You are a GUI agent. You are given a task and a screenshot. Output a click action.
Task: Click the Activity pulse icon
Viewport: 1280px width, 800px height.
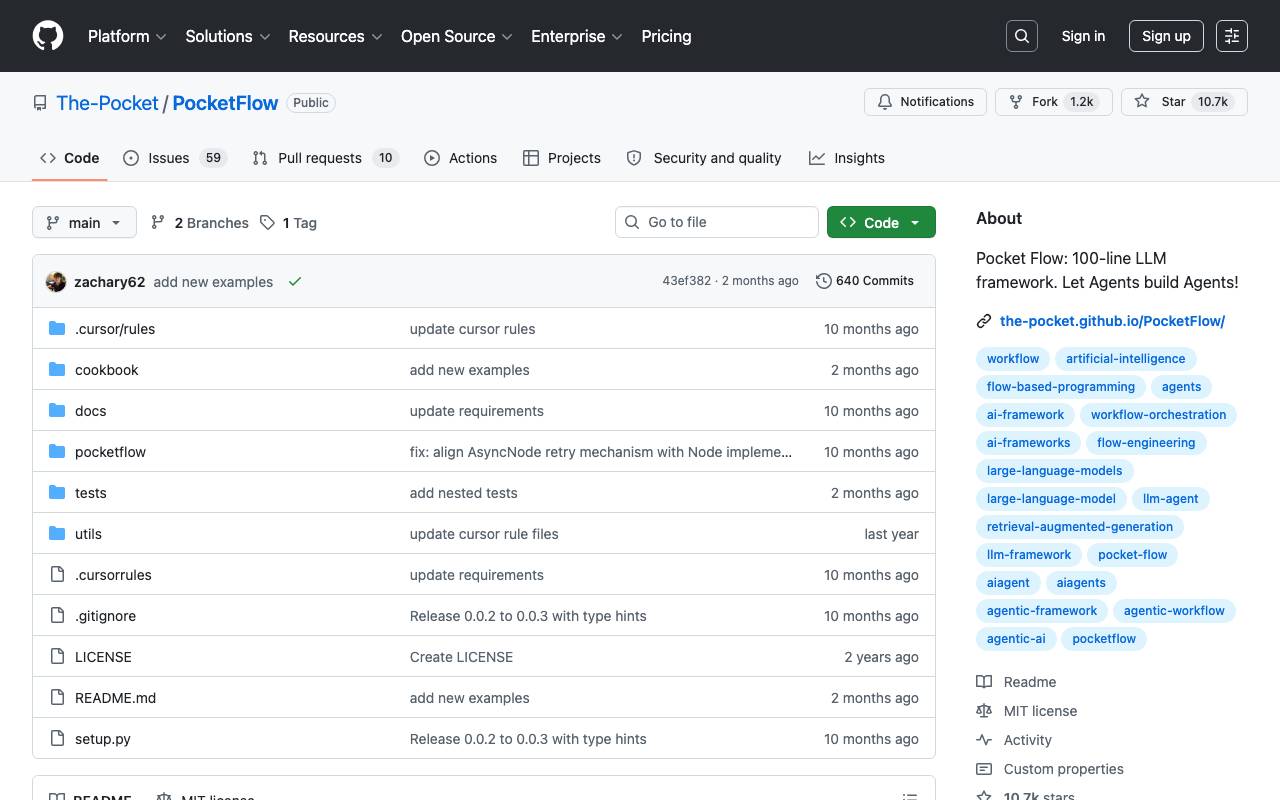[x=984, y=740]
